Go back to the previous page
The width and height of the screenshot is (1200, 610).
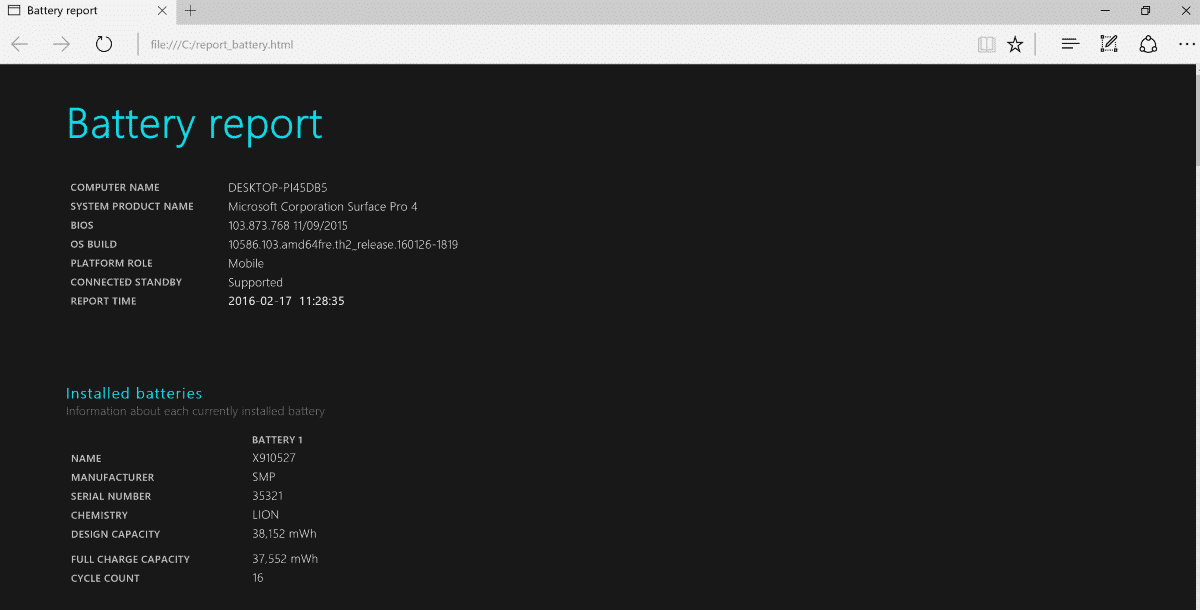[x=20, y=44]
